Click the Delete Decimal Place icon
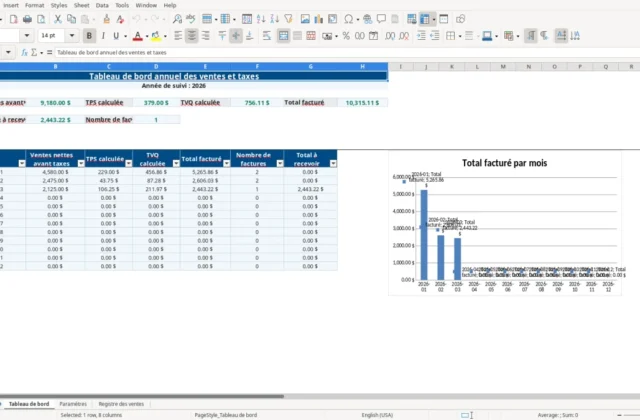This screenshot has height=420, width=640. click(404, 36)
